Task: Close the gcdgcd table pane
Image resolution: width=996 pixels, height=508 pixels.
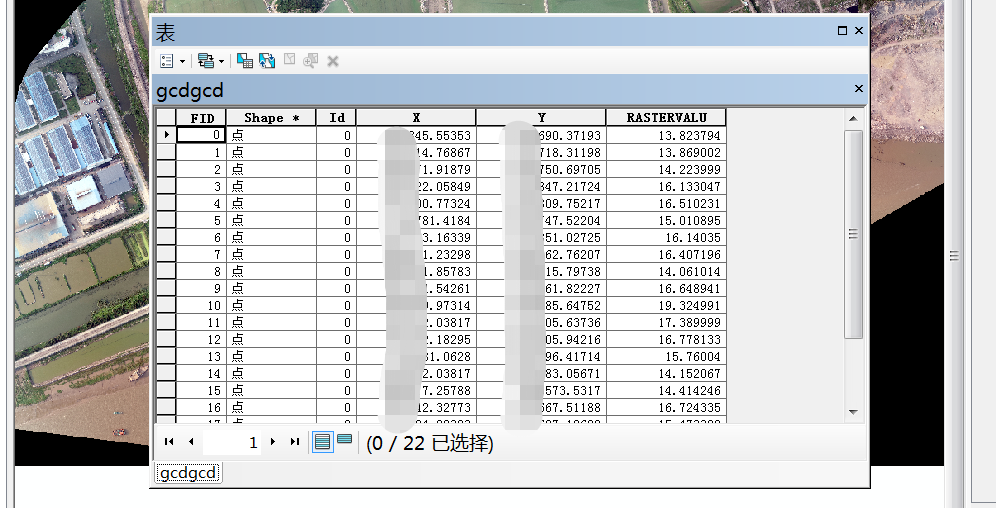Action: click(858, 89)
